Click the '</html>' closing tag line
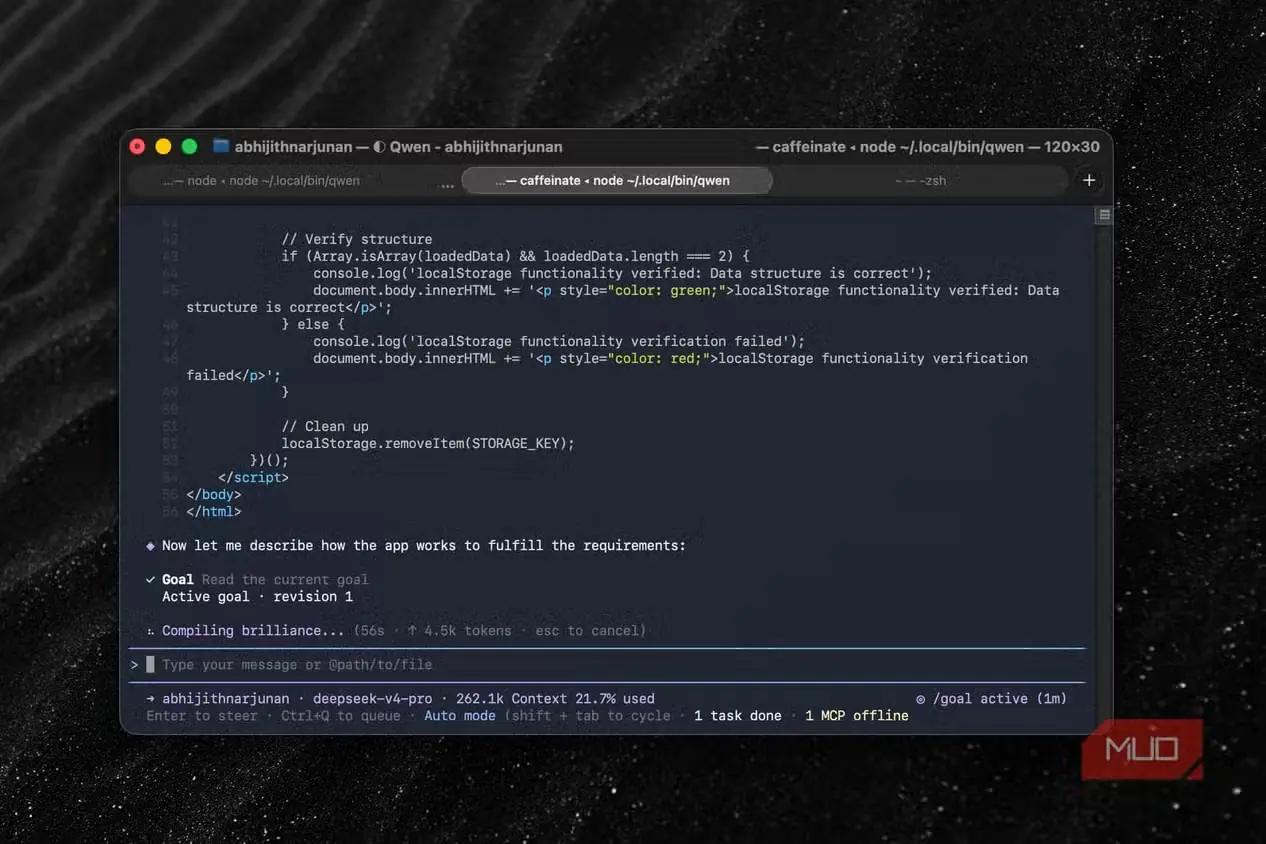The height and width of the screenshot is (844, 1266). pyautogui.click(x=214, y=512)
